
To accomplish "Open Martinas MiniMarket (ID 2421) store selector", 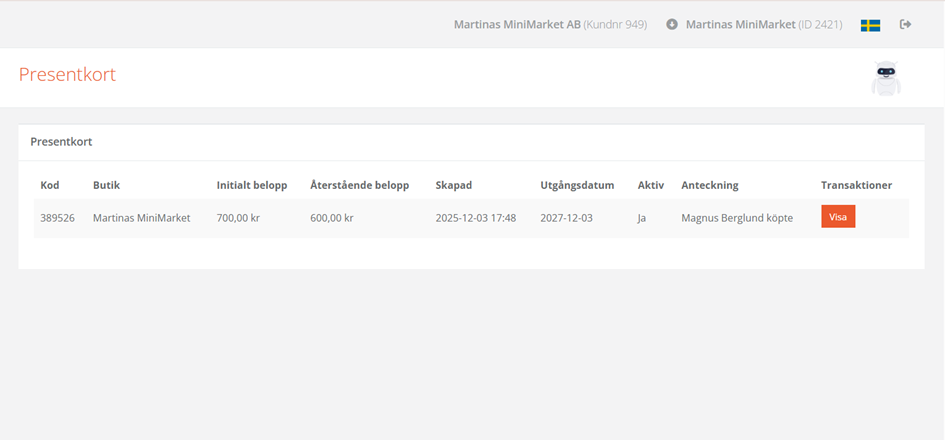I will point(764,24).
